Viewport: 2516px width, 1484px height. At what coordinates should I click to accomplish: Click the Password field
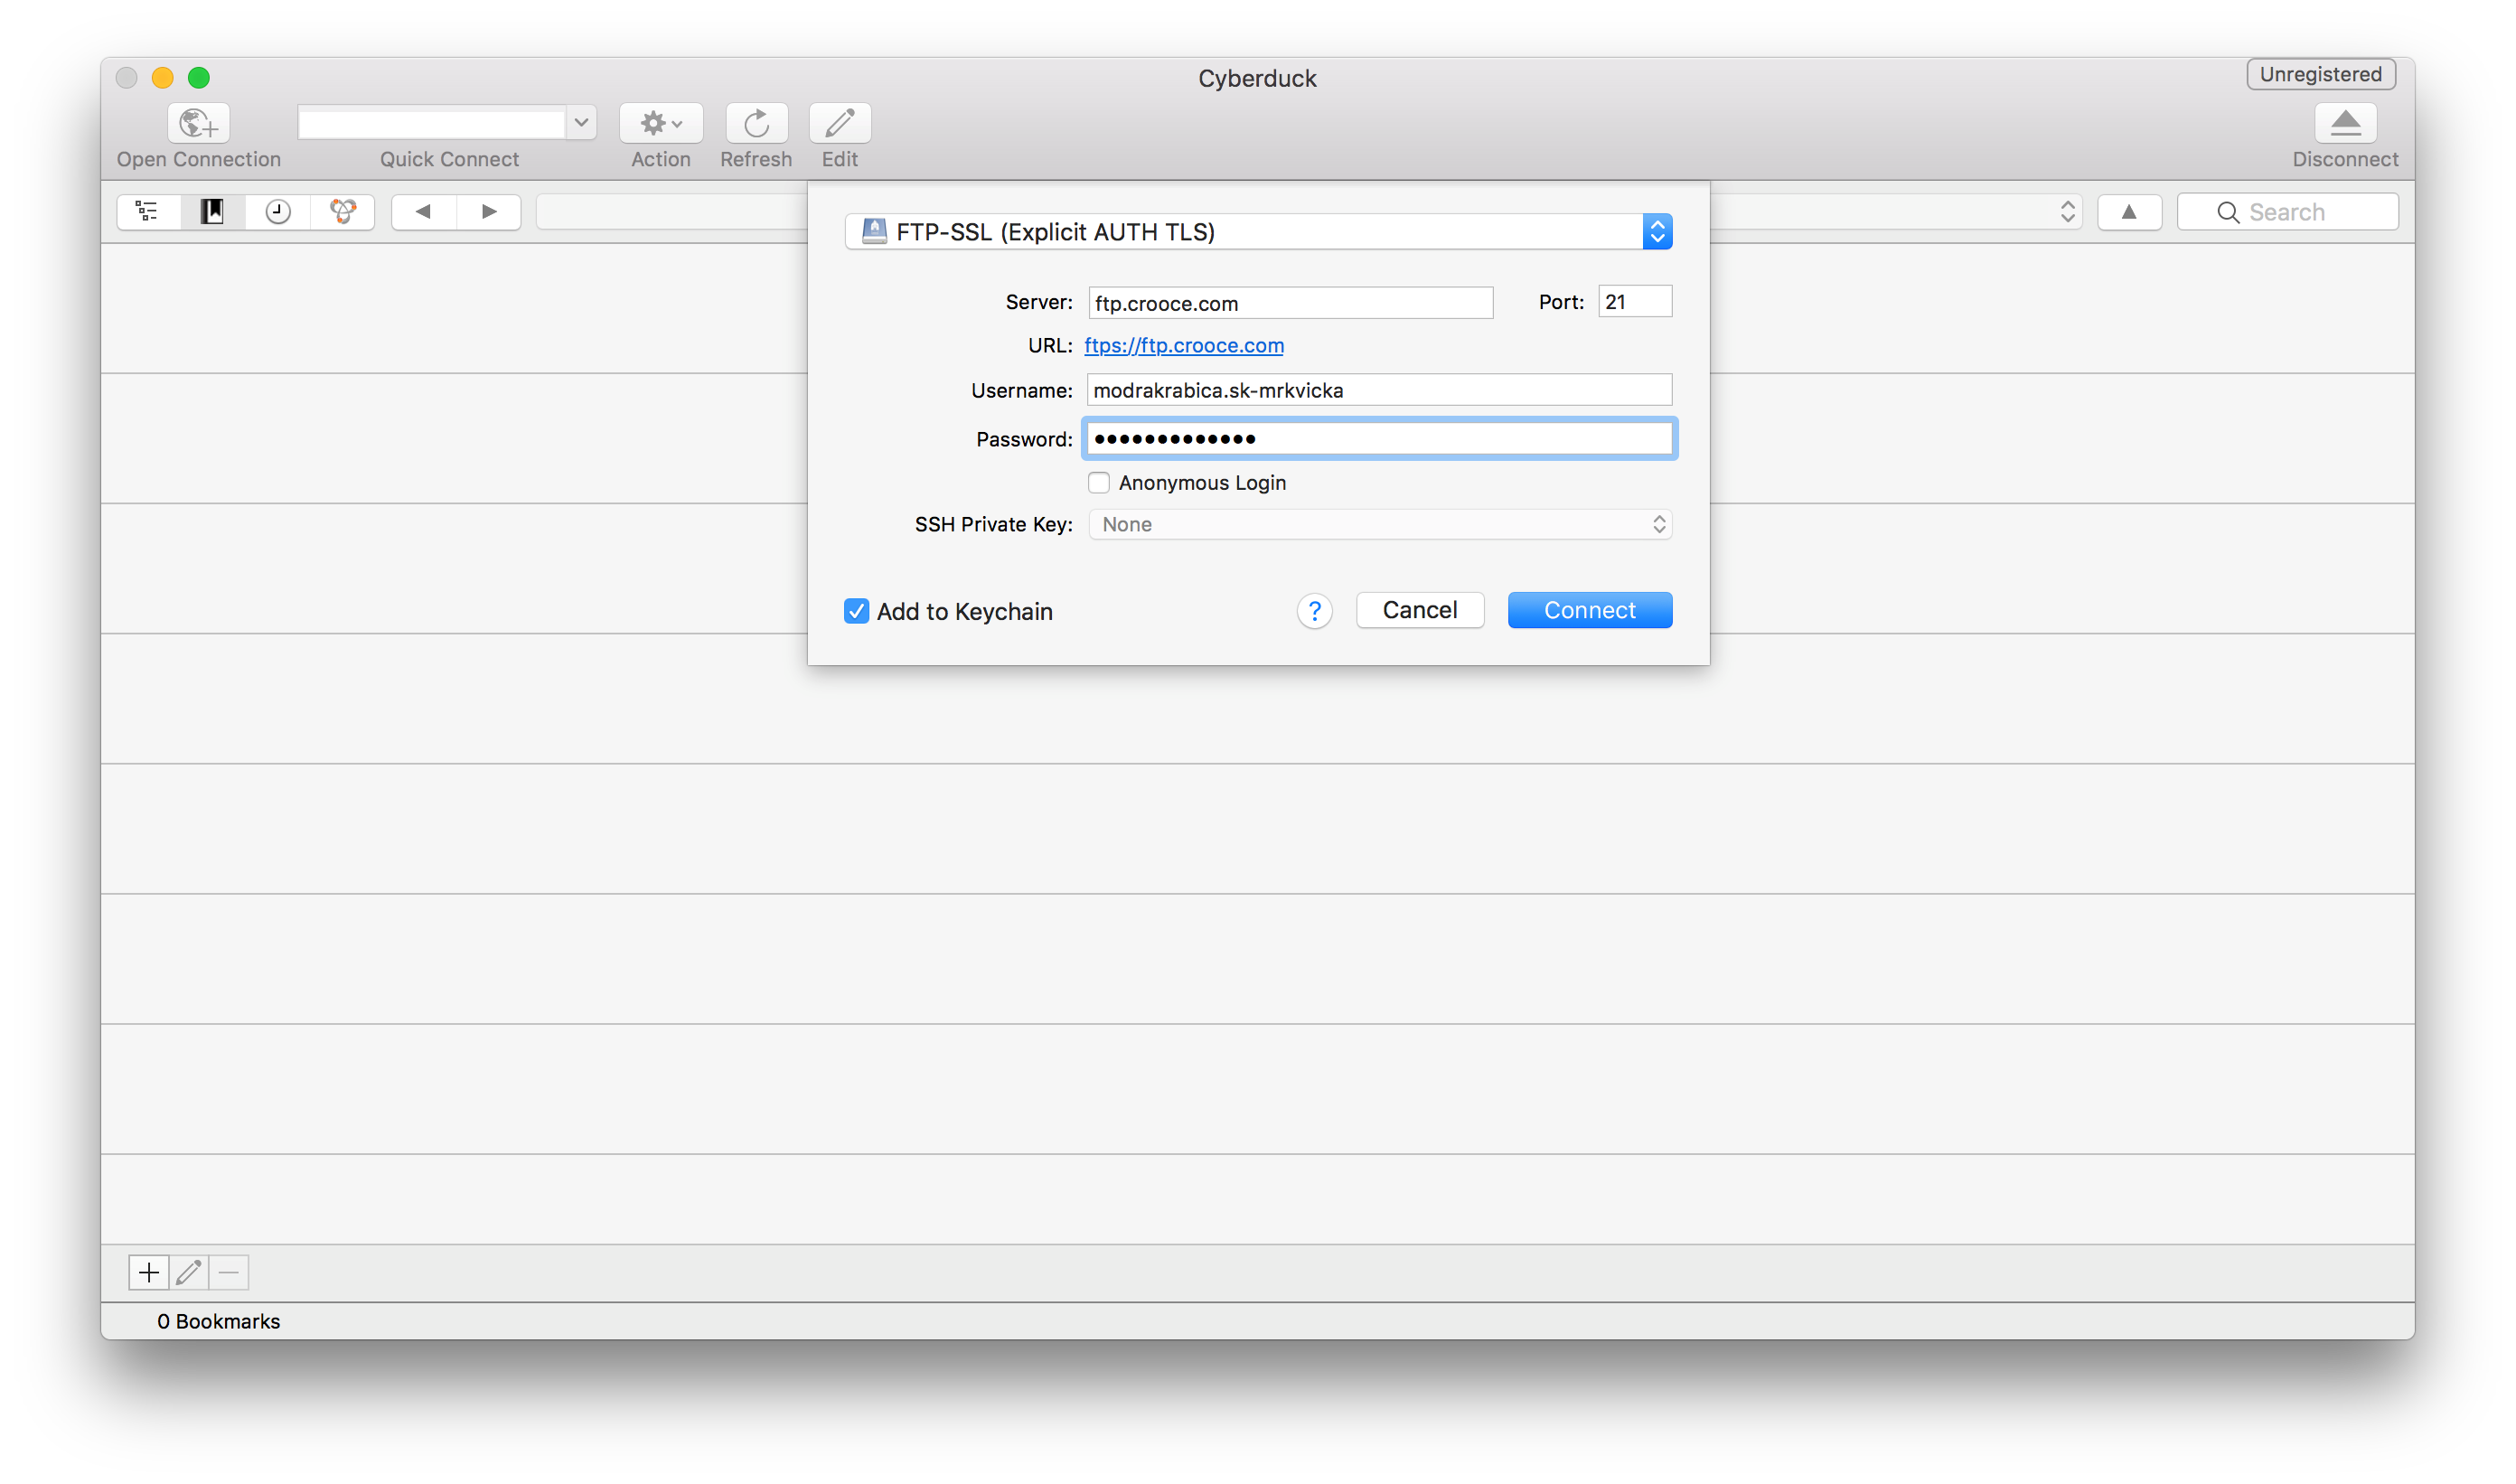tap(1379, 439)
